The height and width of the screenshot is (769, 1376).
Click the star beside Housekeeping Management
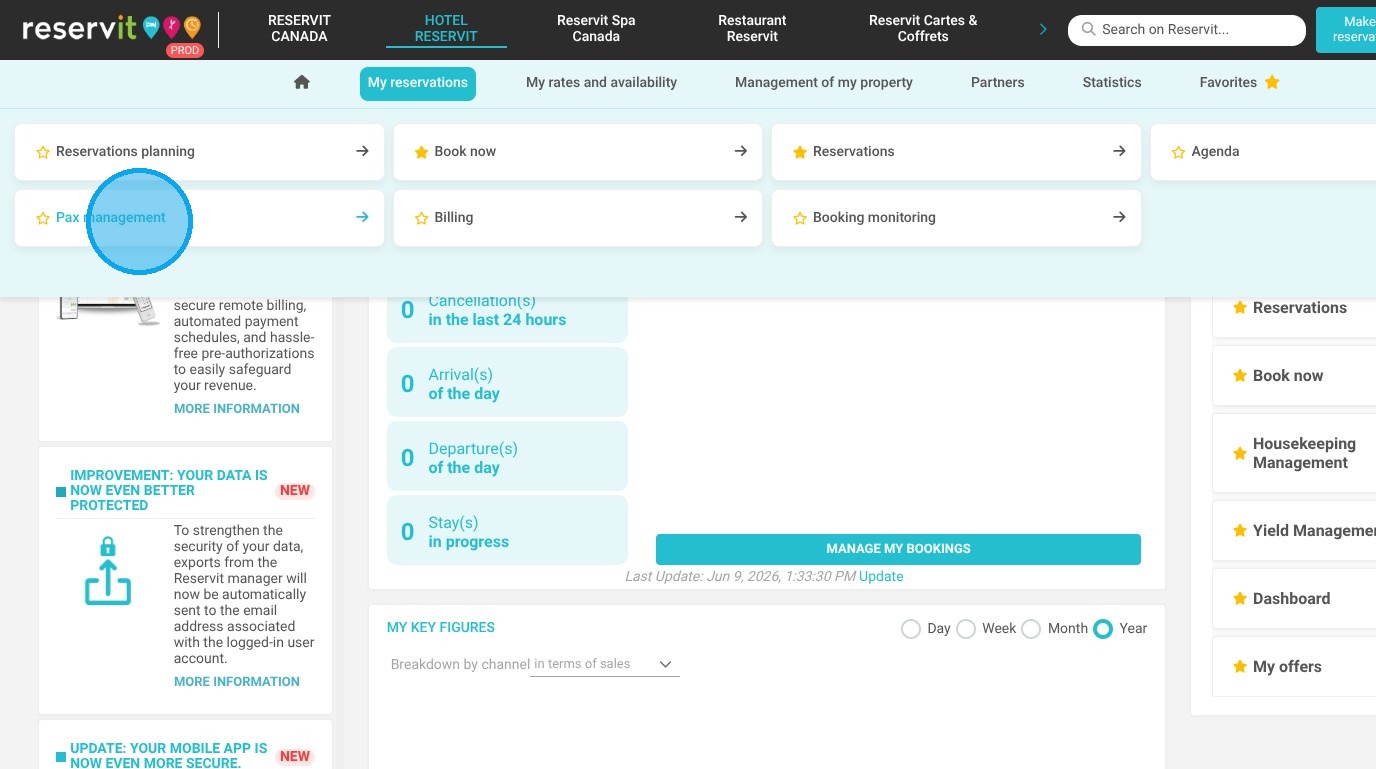coord(1240,454)
